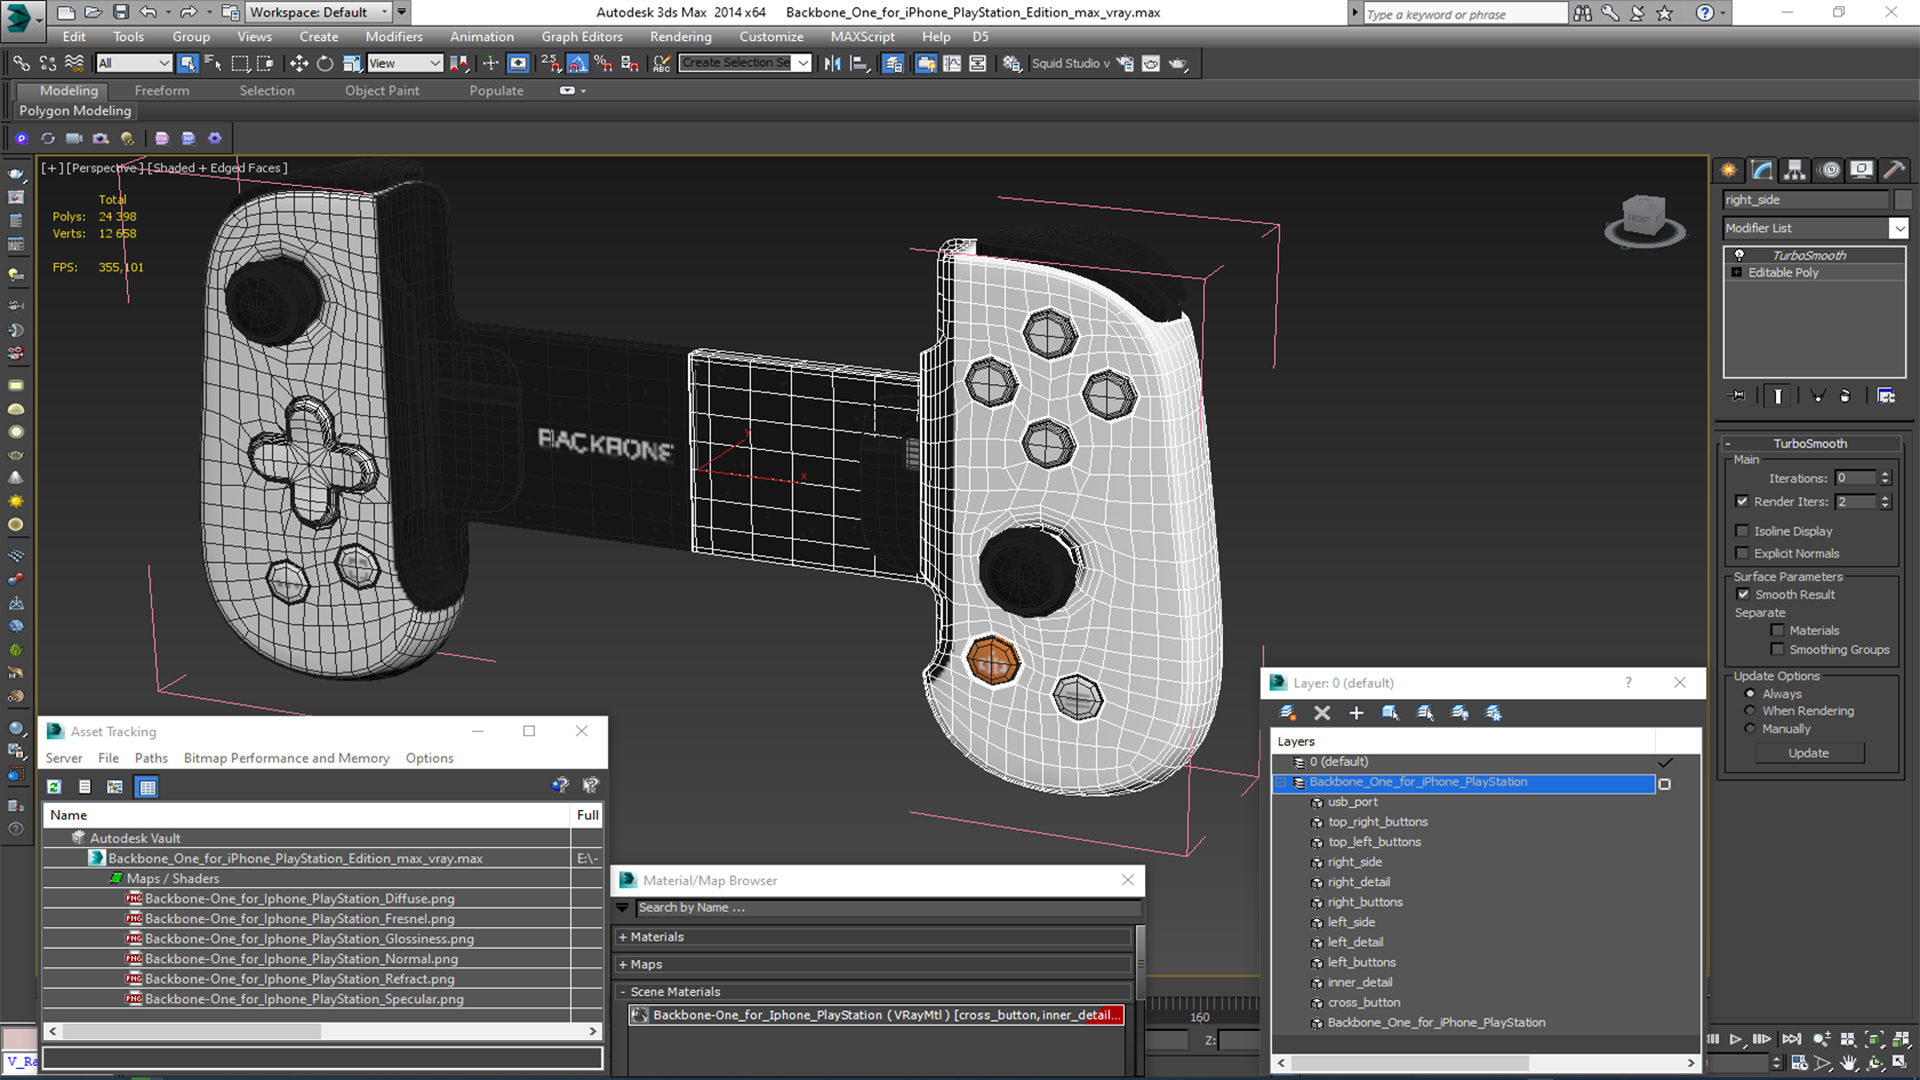Enable Isoline Display checkbox

(x=1742, y=531)
